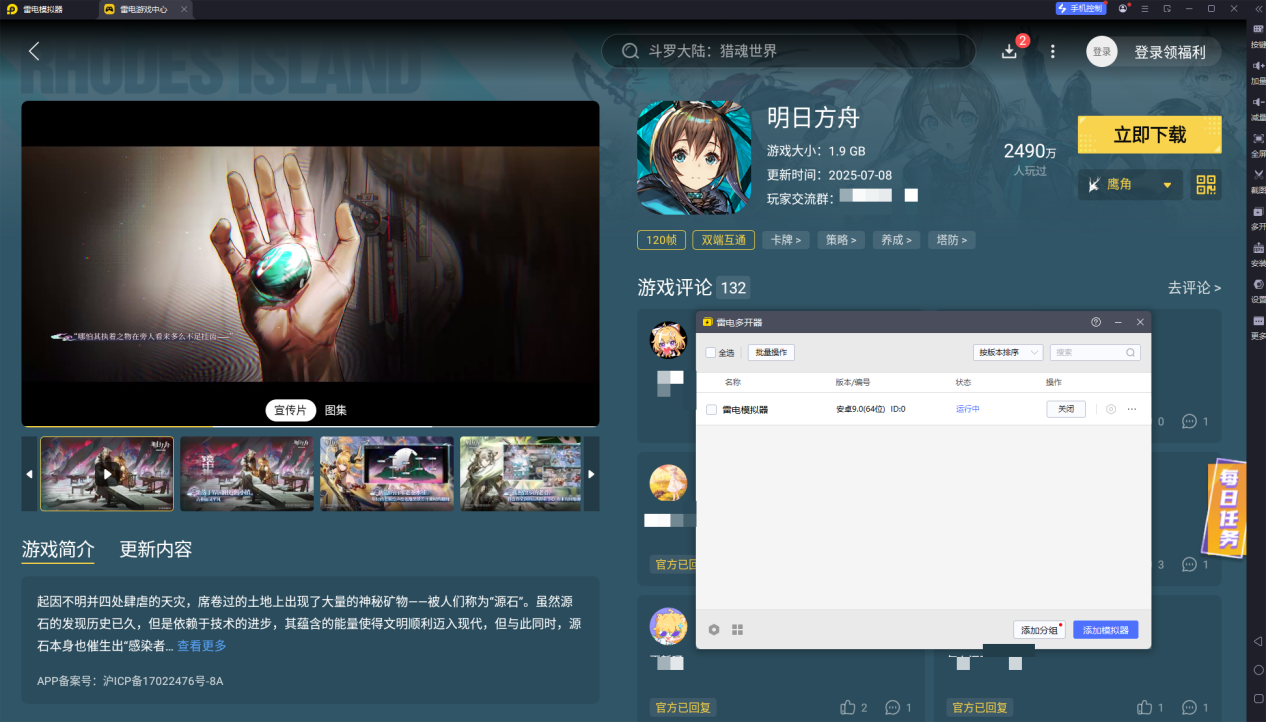Viewport: 1266px width, 722px height.
Task: Click the blue 添加模拟器 button
Action: (x=1106, y=630)
